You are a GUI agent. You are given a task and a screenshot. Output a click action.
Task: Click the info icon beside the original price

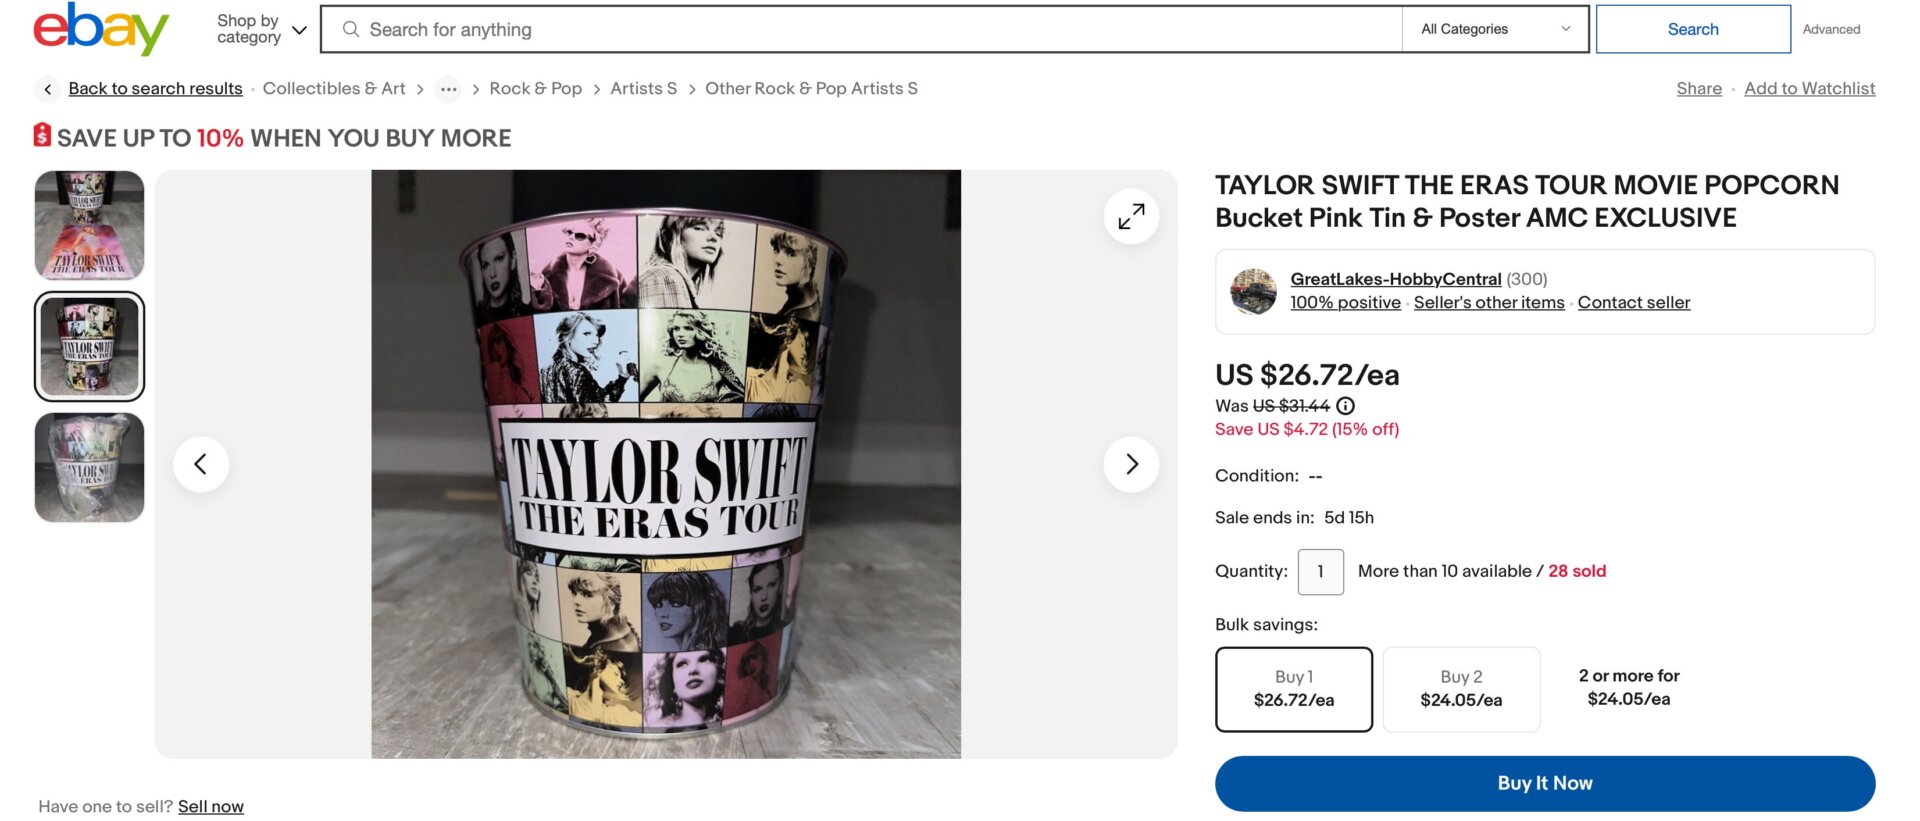click(1346, 406)
